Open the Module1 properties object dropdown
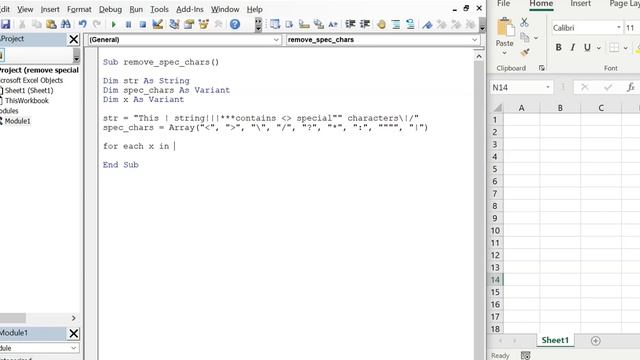 [x=73, y=348]
